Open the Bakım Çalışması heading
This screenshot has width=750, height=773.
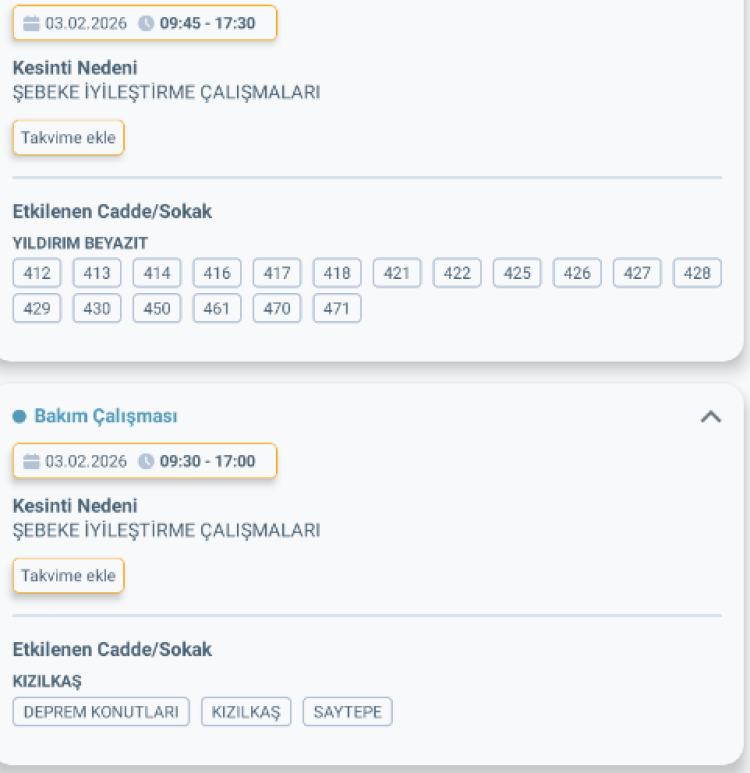(105, 416)
